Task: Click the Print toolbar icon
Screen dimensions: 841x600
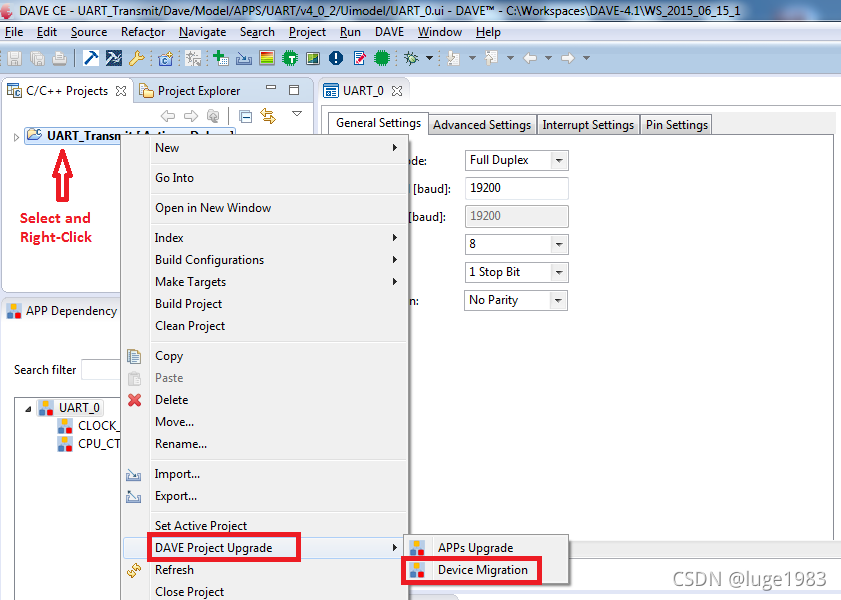Action: 60,58
